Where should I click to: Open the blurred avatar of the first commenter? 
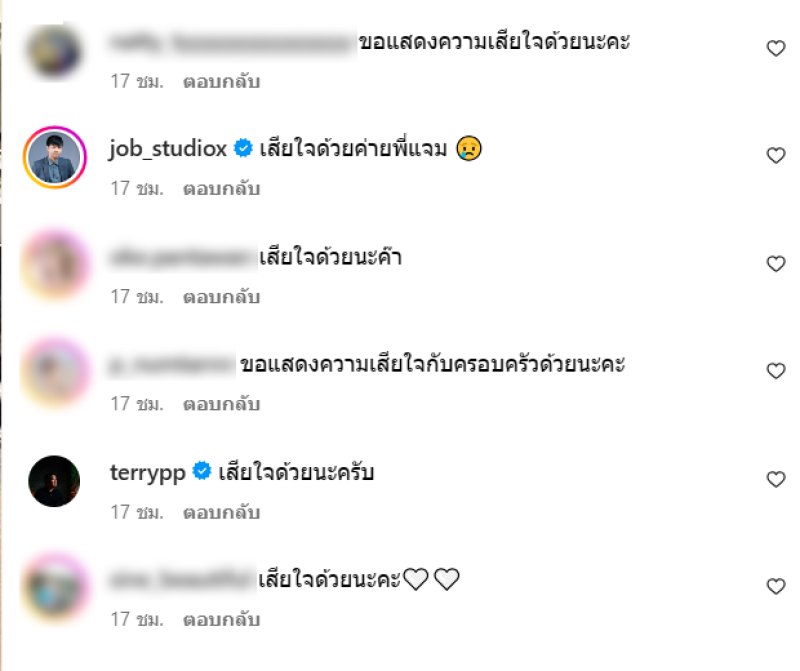point(55,51)
